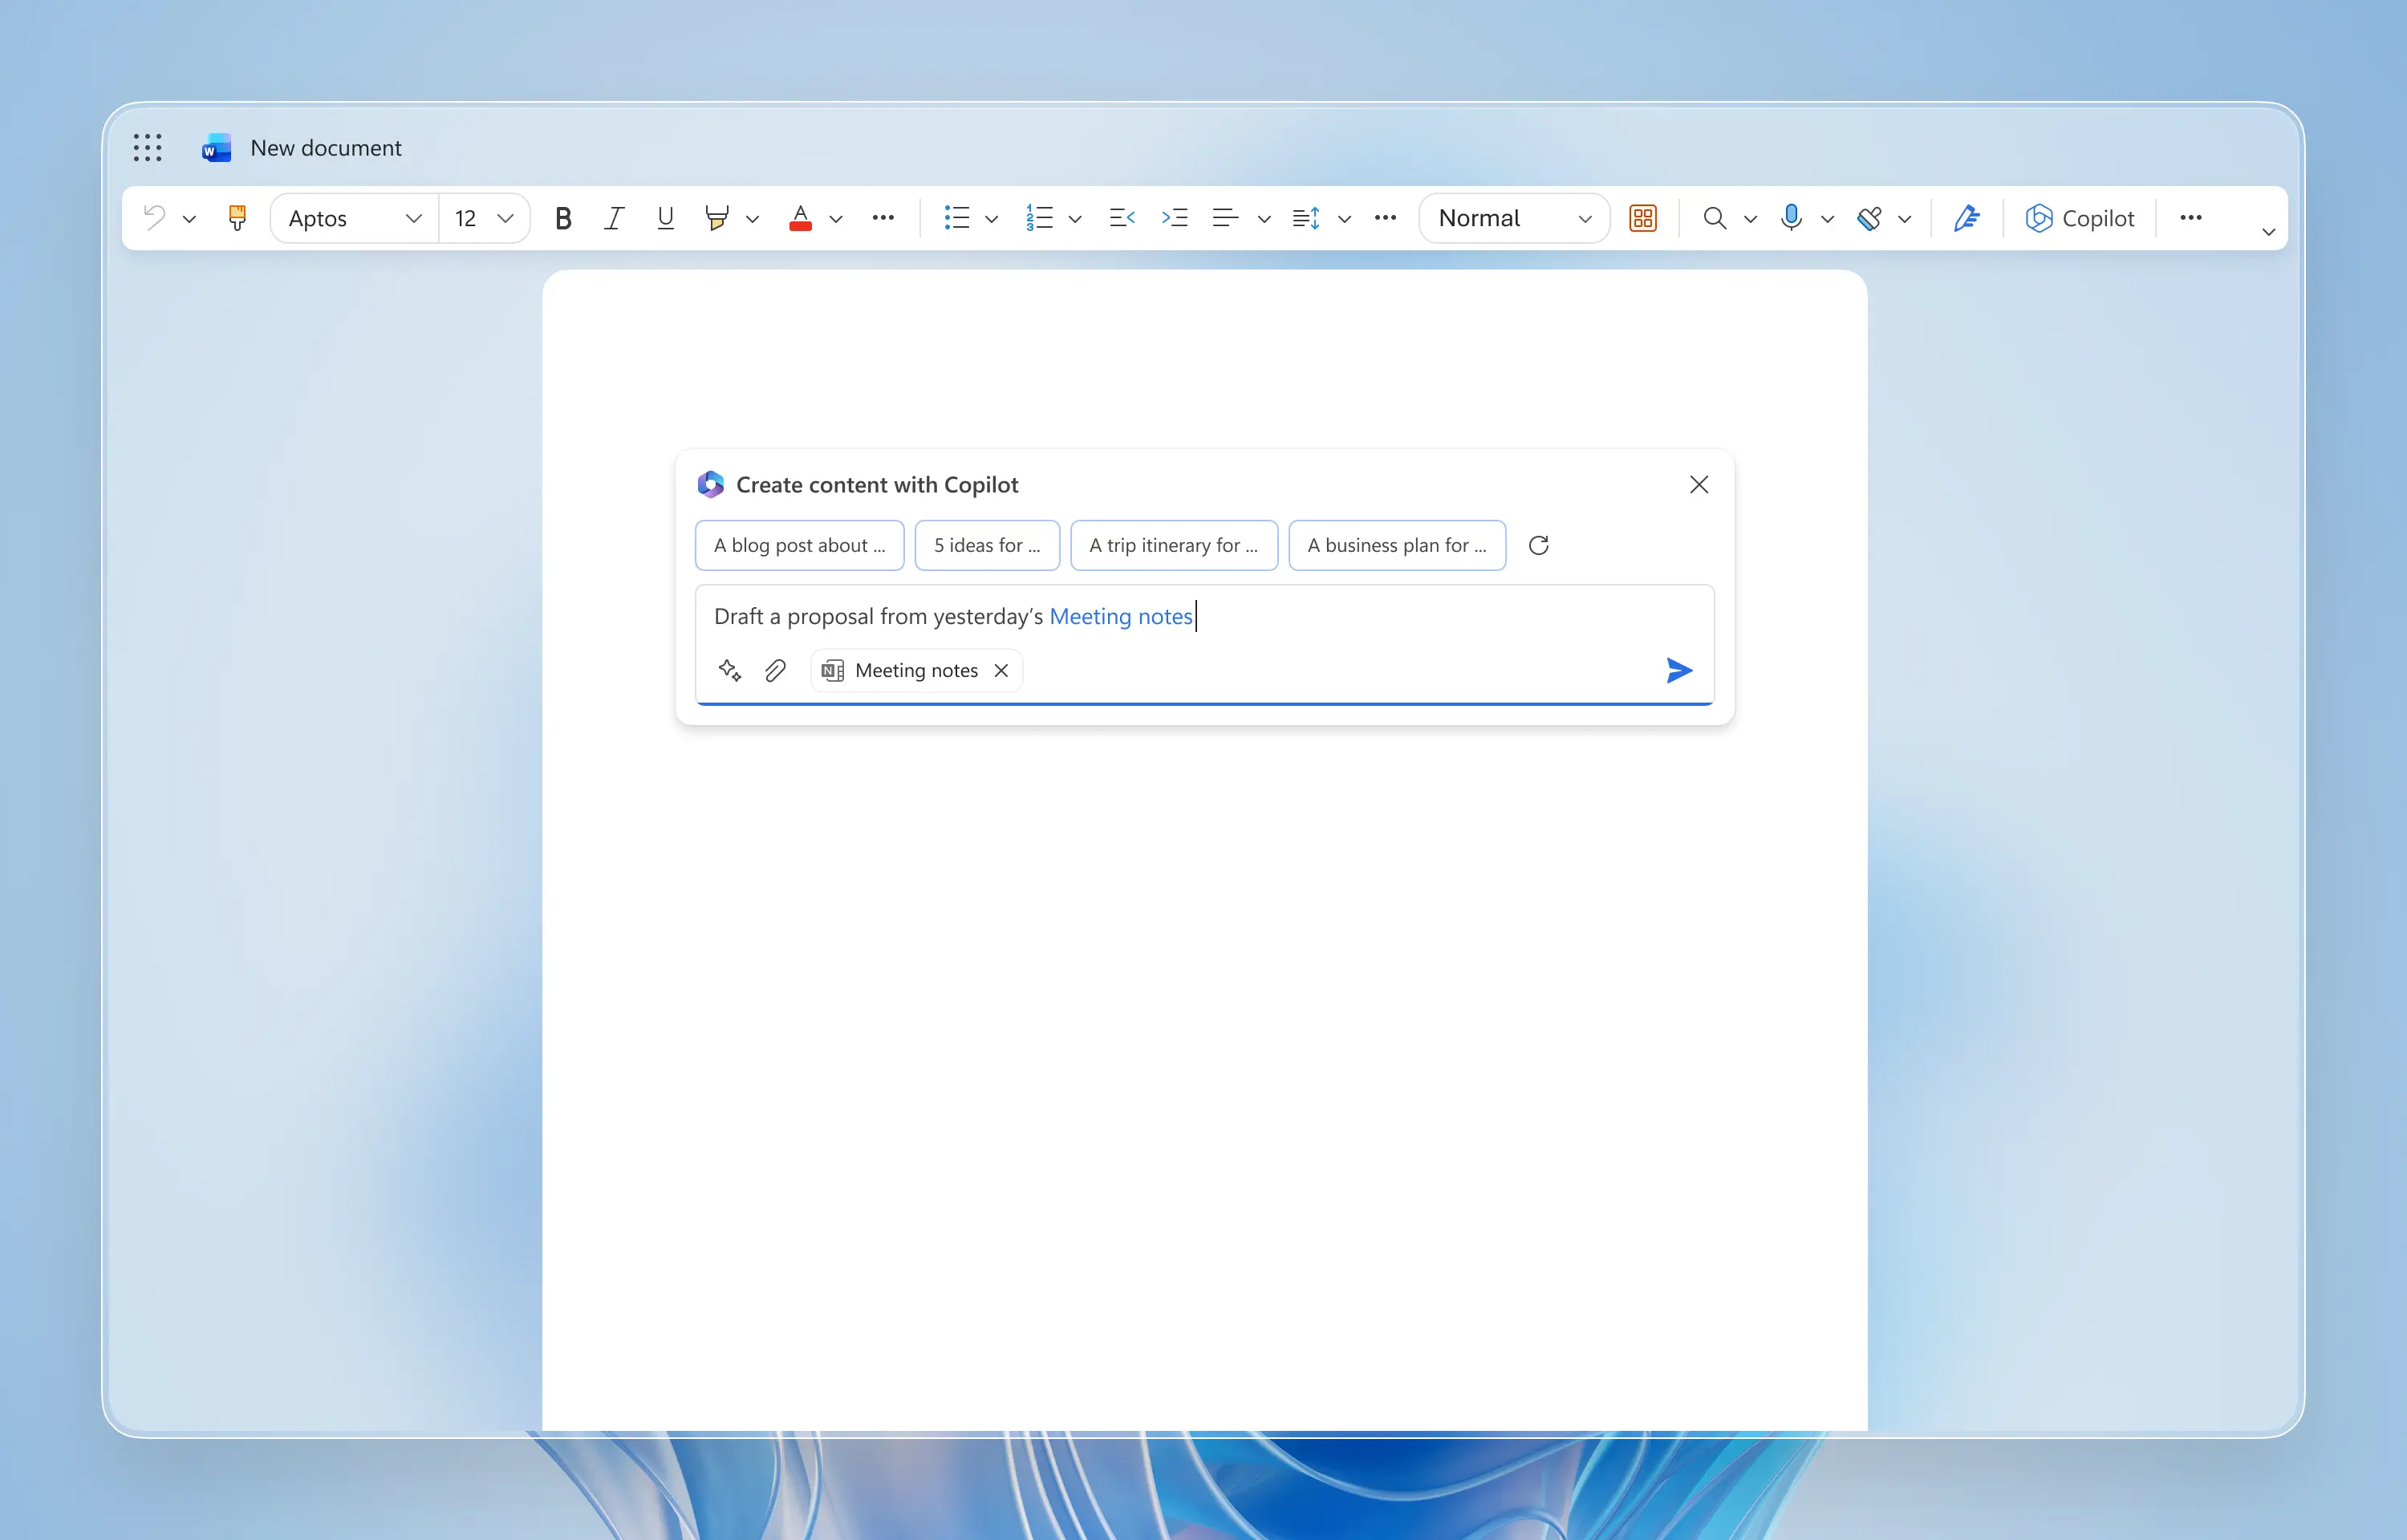Viewport: 2407px width, 1540px height.
Task: Click the Format Painter icon
Action: 237,218
